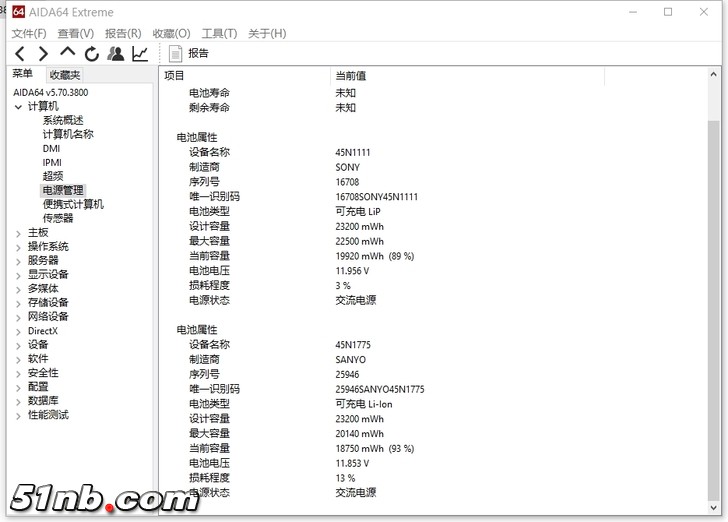
Task: Open the user management people icon
Action: tap(116, 54)
